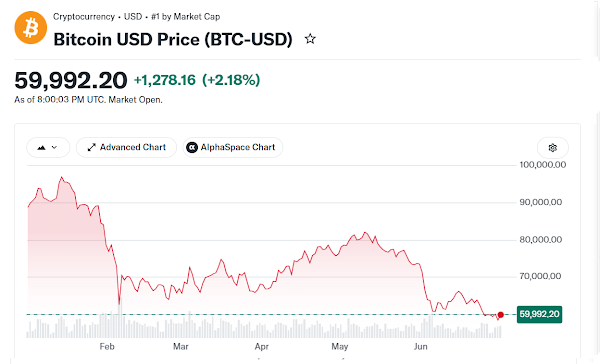Click the 100,000.00 axis price label

[543, 165]
